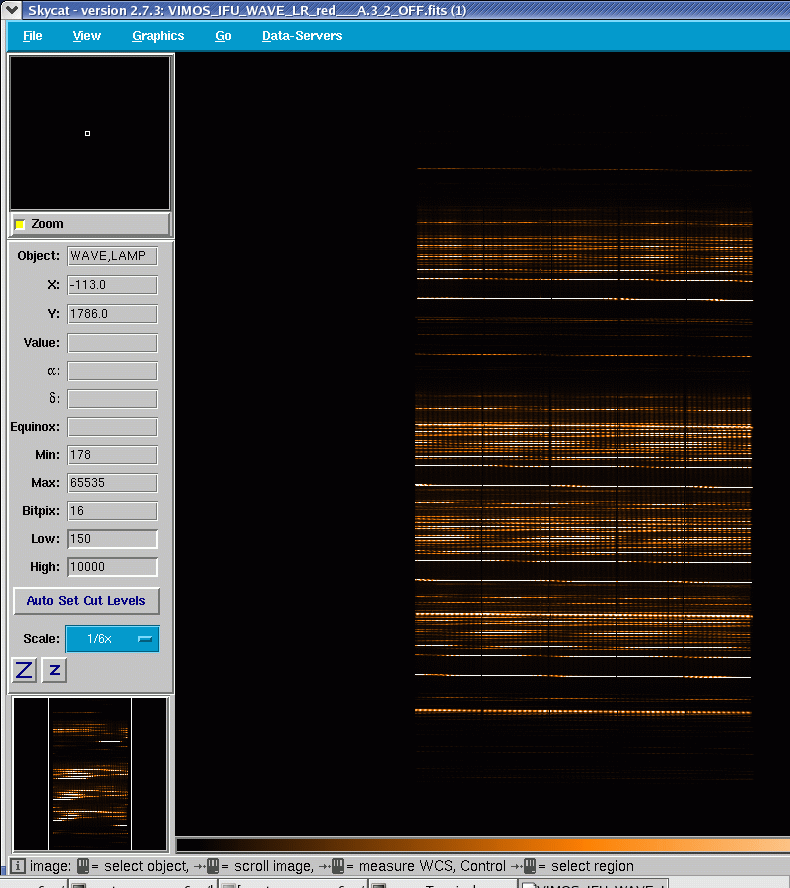This screenshot has height=888, width=790.
Task: Click the empty Value field
Action: pos(112,343)
